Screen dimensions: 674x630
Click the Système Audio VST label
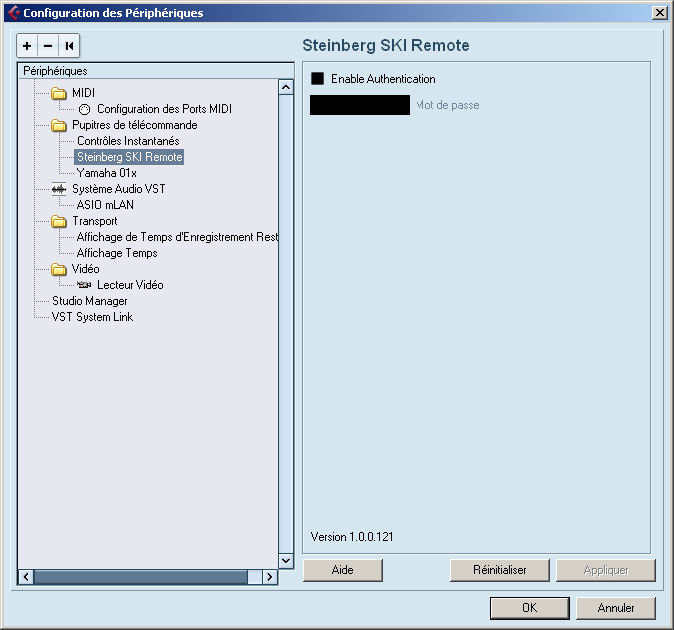(x=119, y=189)
